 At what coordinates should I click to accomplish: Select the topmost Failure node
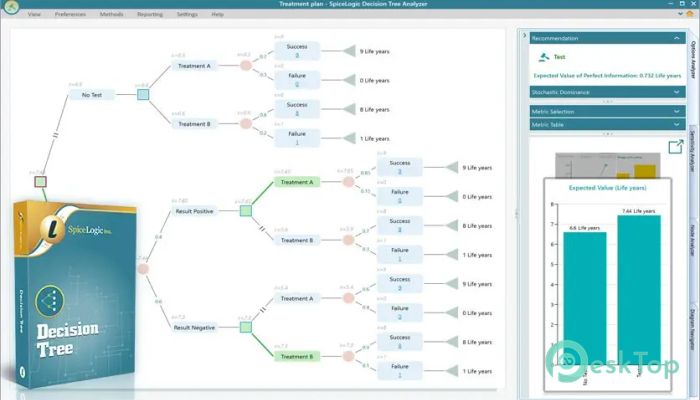297,80
